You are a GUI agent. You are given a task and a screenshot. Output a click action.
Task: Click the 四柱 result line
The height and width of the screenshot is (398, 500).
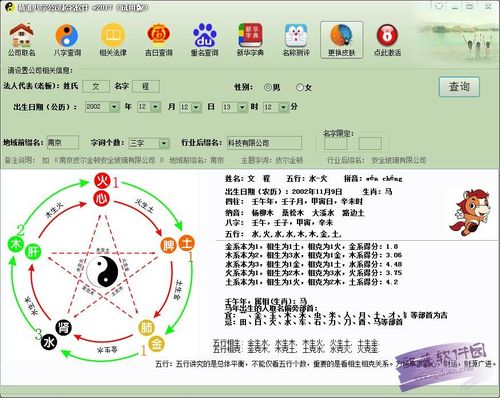click(293, 202)
